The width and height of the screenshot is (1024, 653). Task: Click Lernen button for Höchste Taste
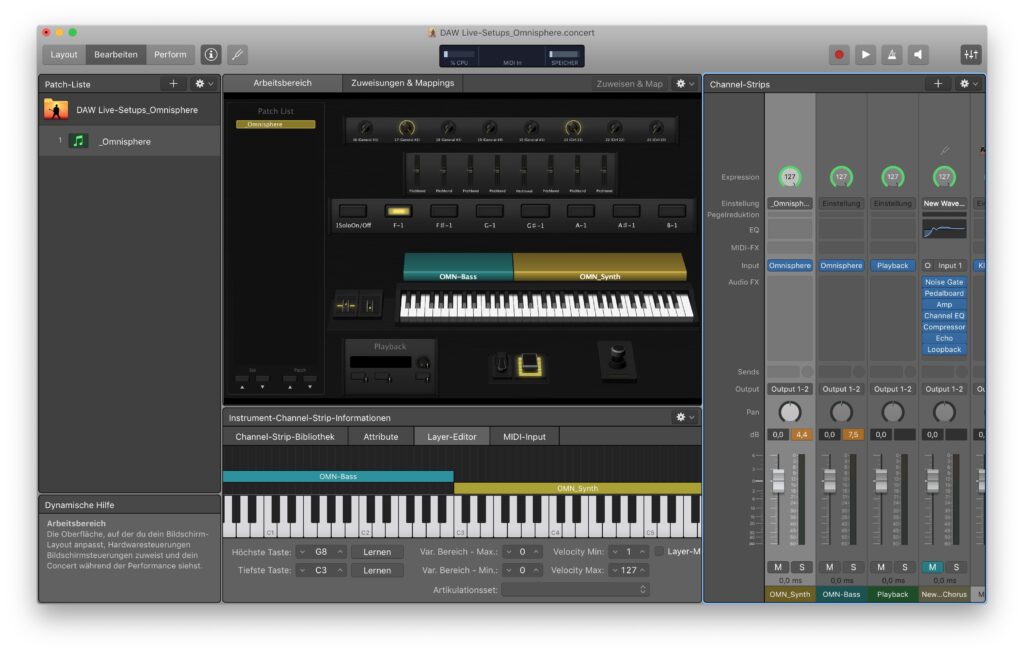point(377,552)
